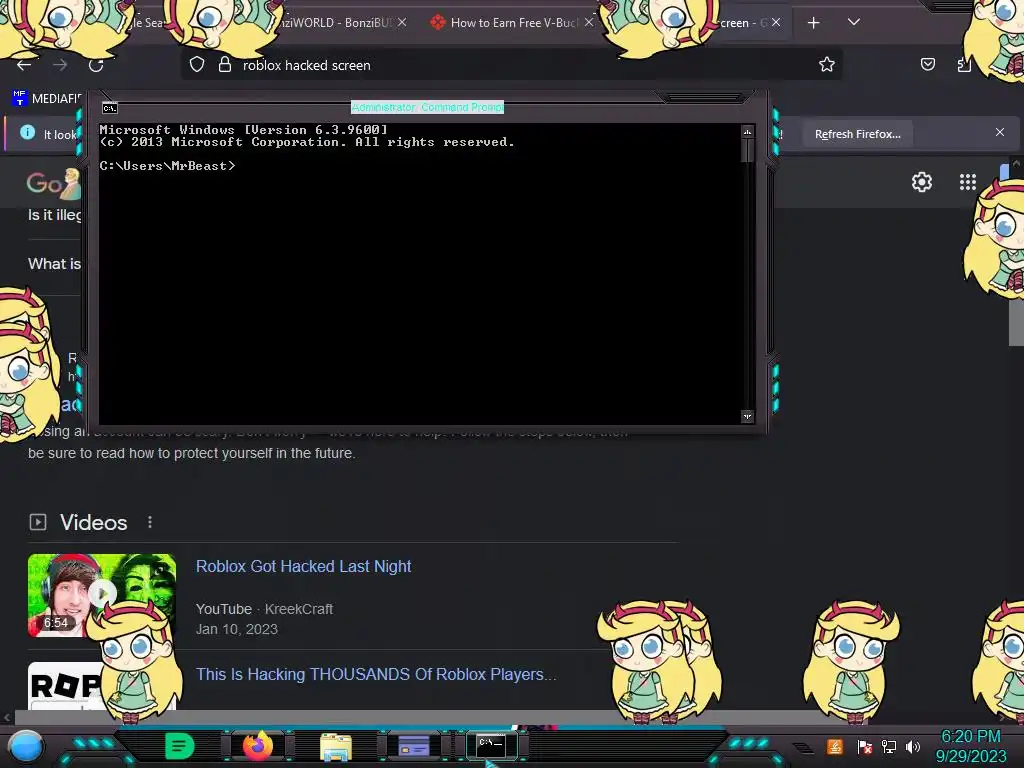The width and height of the screenshot is (1024, 768).
Task: Open the Roblox Got Hacked Last Night video link
Action: pyautogui.click(x=304, y=566)
